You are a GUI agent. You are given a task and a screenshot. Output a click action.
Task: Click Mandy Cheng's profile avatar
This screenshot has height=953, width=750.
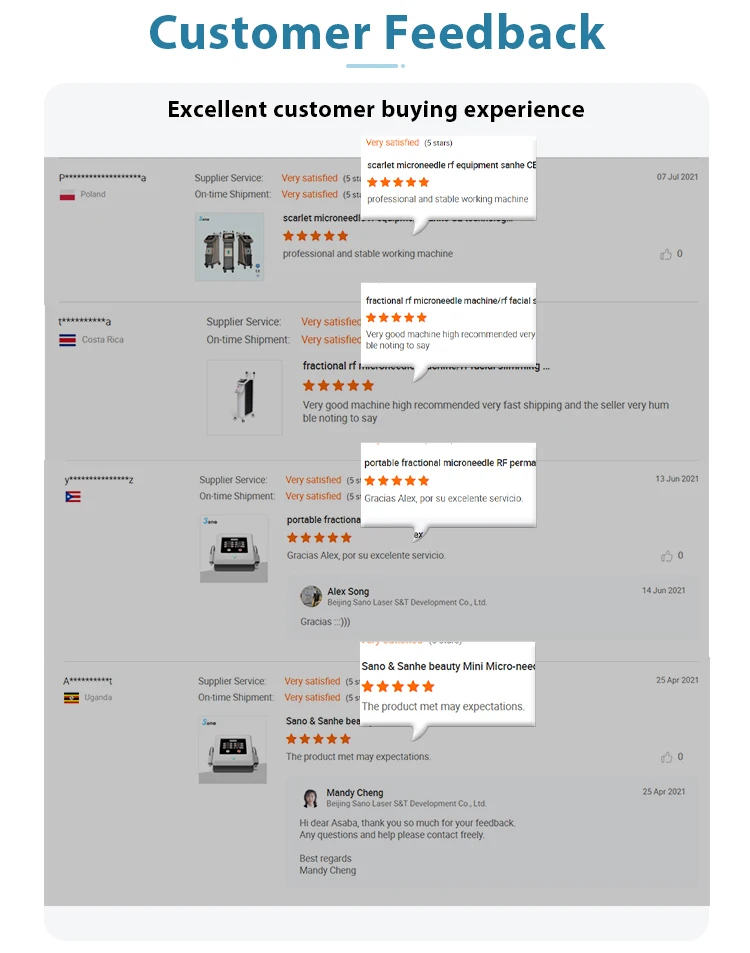tap(311, 798)
